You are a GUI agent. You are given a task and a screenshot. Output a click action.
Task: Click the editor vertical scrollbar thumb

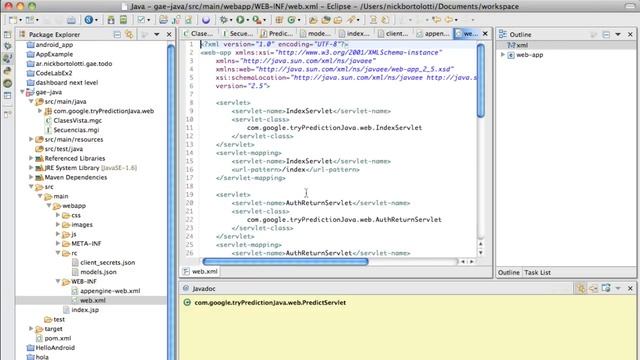481,80
